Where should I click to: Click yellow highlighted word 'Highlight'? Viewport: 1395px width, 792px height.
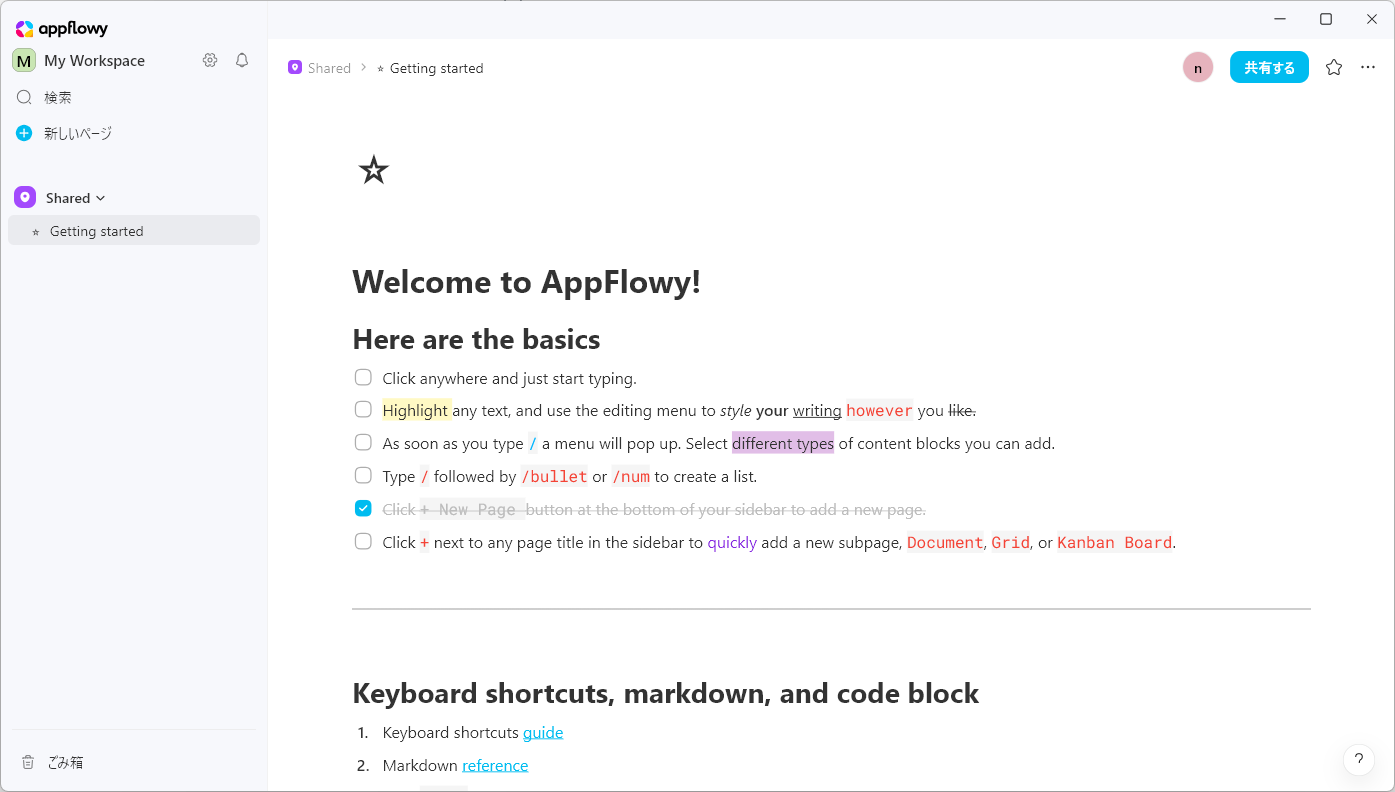coord(415,410)
